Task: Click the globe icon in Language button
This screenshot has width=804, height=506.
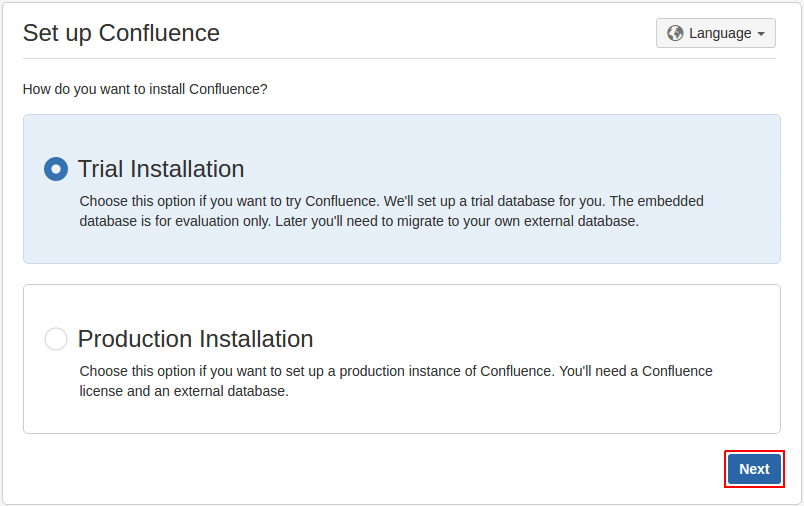Action: tap(675, 33)
